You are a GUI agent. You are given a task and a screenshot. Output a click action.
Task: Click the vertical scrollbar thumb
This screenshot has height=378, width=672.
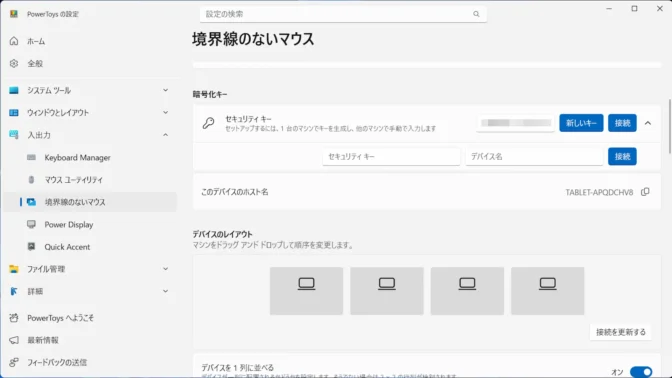(x=669, y=126)
